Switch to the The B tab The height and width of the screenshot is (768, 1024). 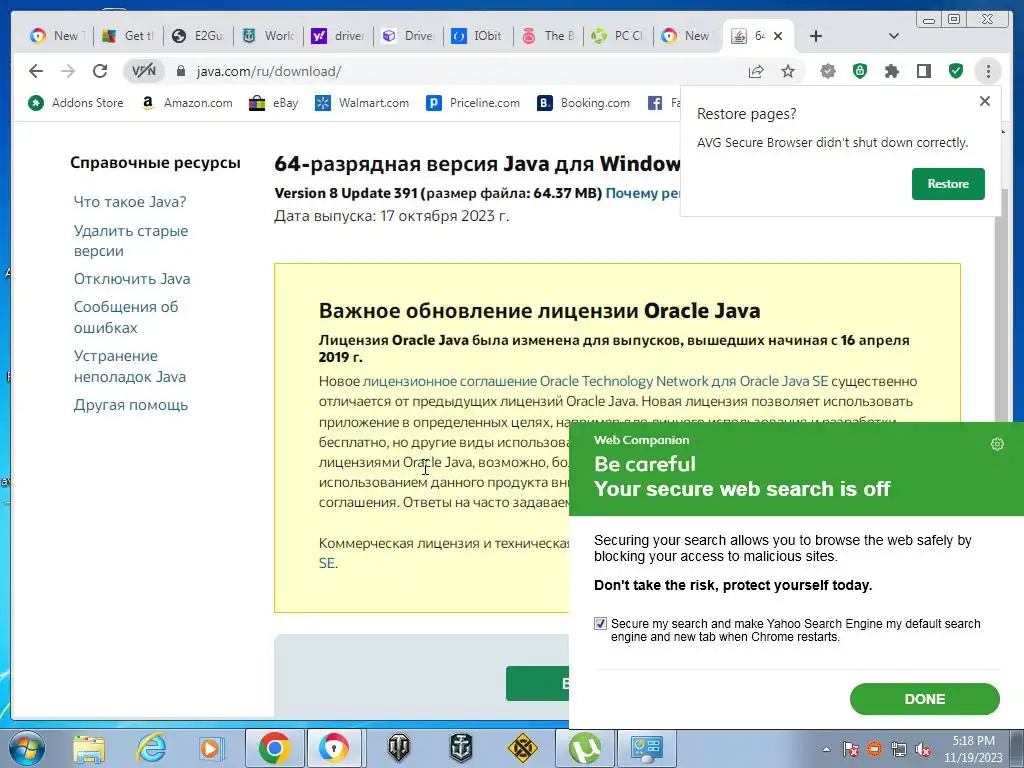point(549,36)
